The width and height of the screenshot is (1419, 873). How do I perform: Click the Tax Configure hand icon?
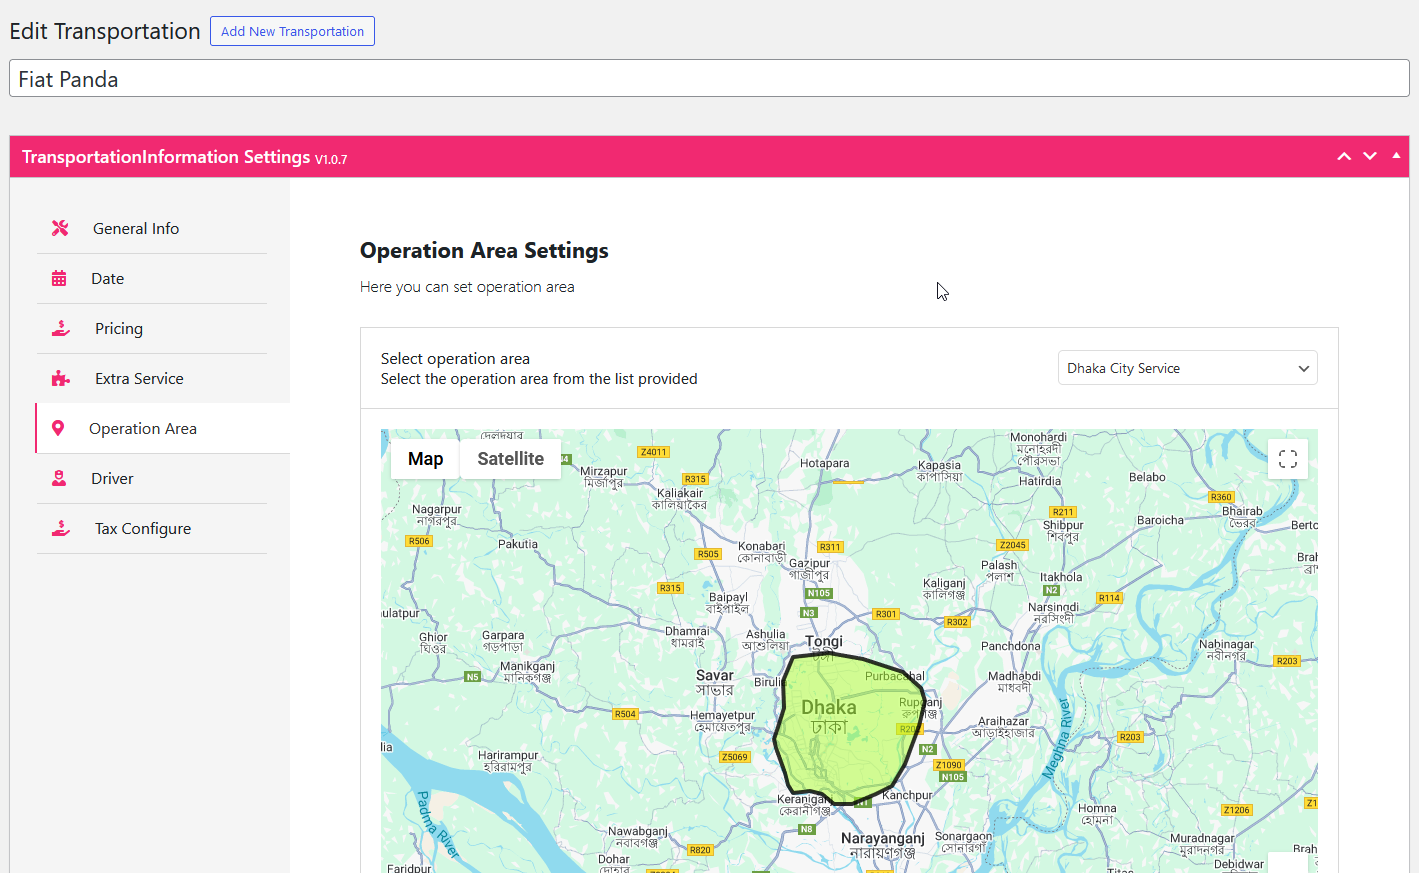(x=61, y=529)
